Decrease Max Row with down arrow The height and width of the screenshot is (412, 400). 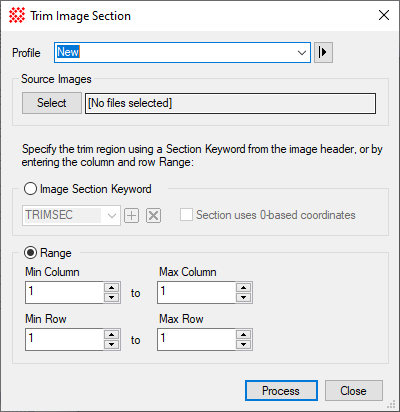pyautogui.click(x=243, y=344)
